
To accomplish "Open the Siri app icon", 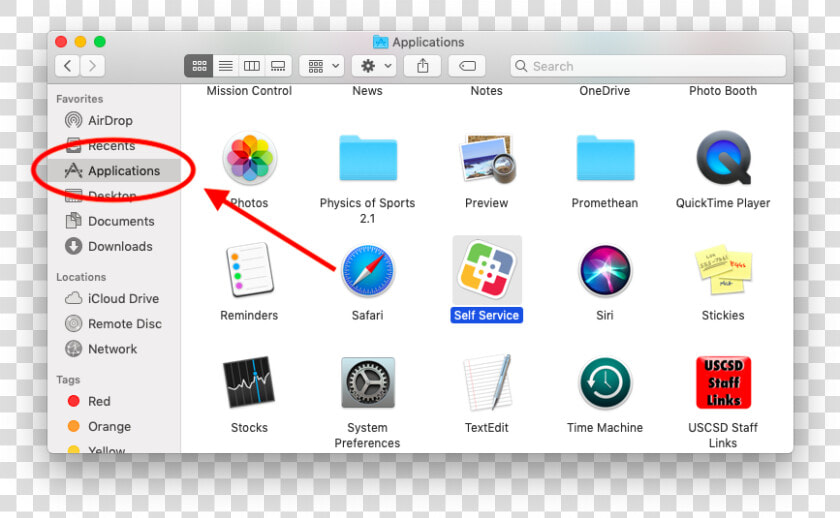I will (605, 271).
